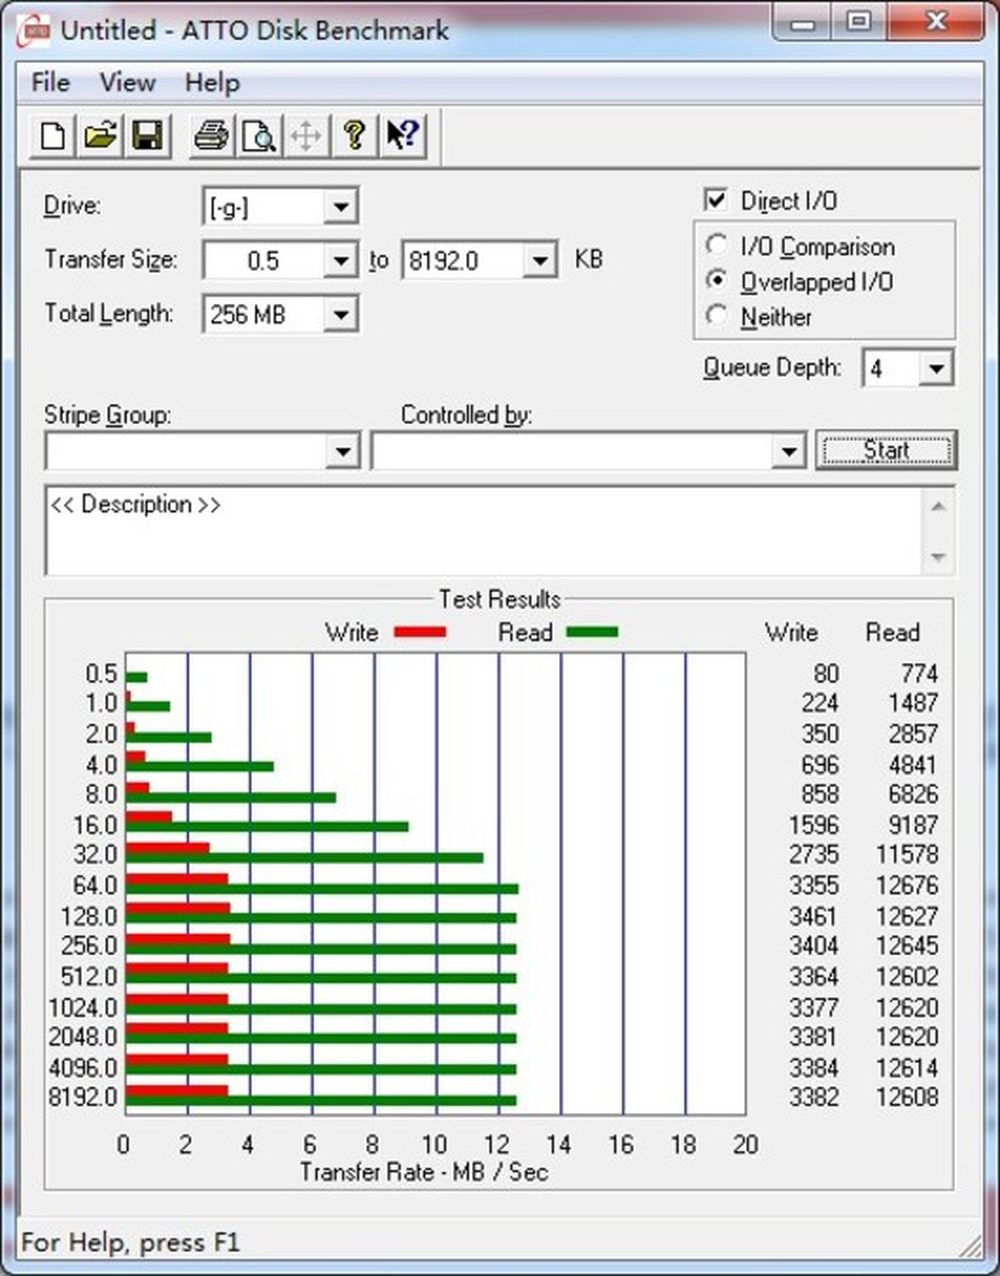Open the Help menu
Screen dimensions: 1000x1276
(212, 82)
